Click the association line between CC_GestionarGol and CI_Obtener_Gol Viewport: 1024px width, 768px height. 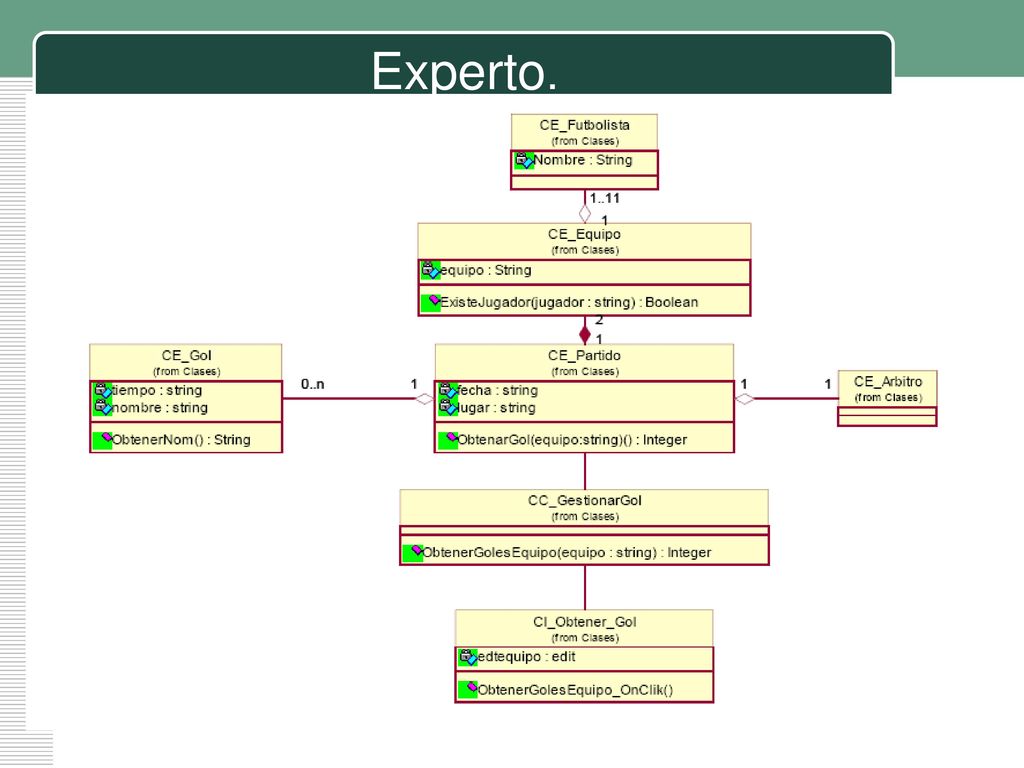pos(584,587)
